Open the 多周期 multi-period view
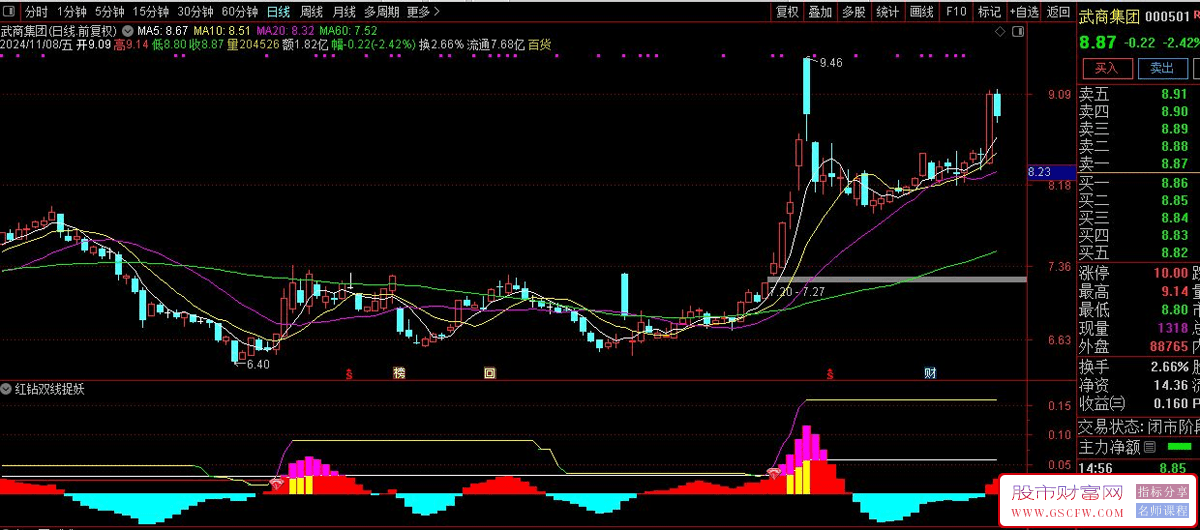The height and width of the screenshot is (530, 1200). (x=382, y=12)
